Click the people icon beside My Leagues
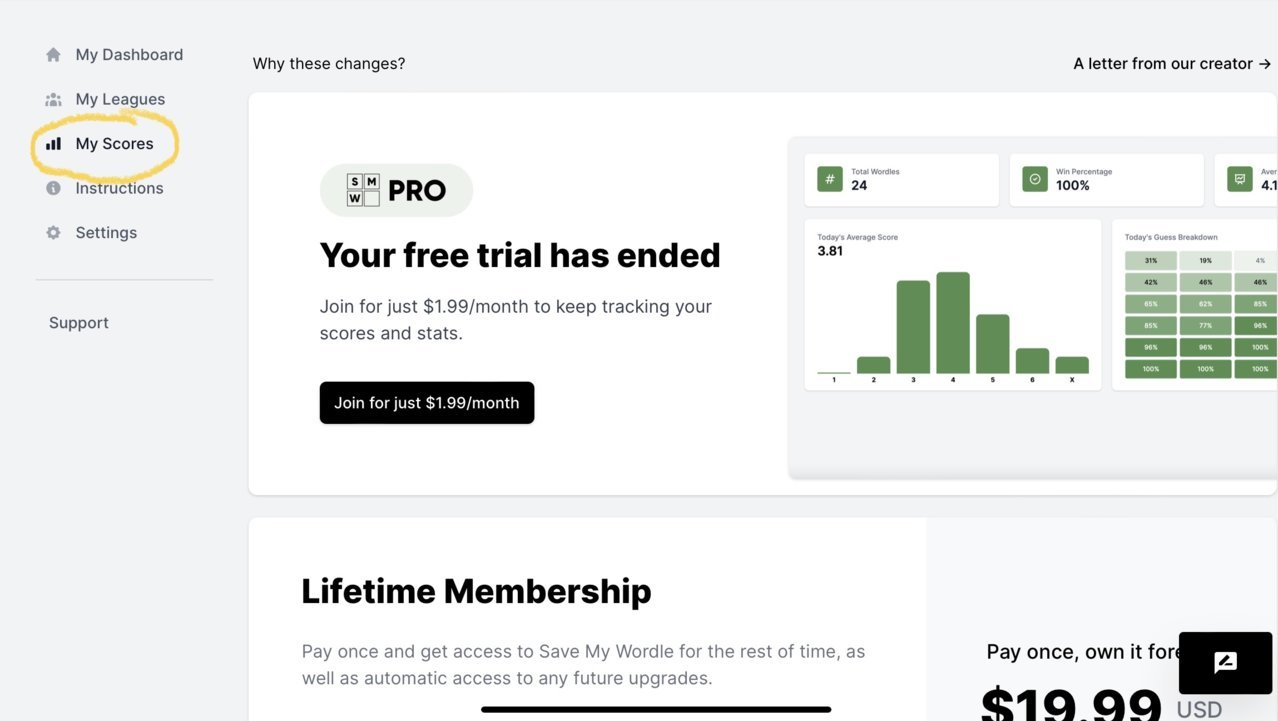Image resolution: width=1278 pixels, height=721 pixels. (x=53, y=99)
